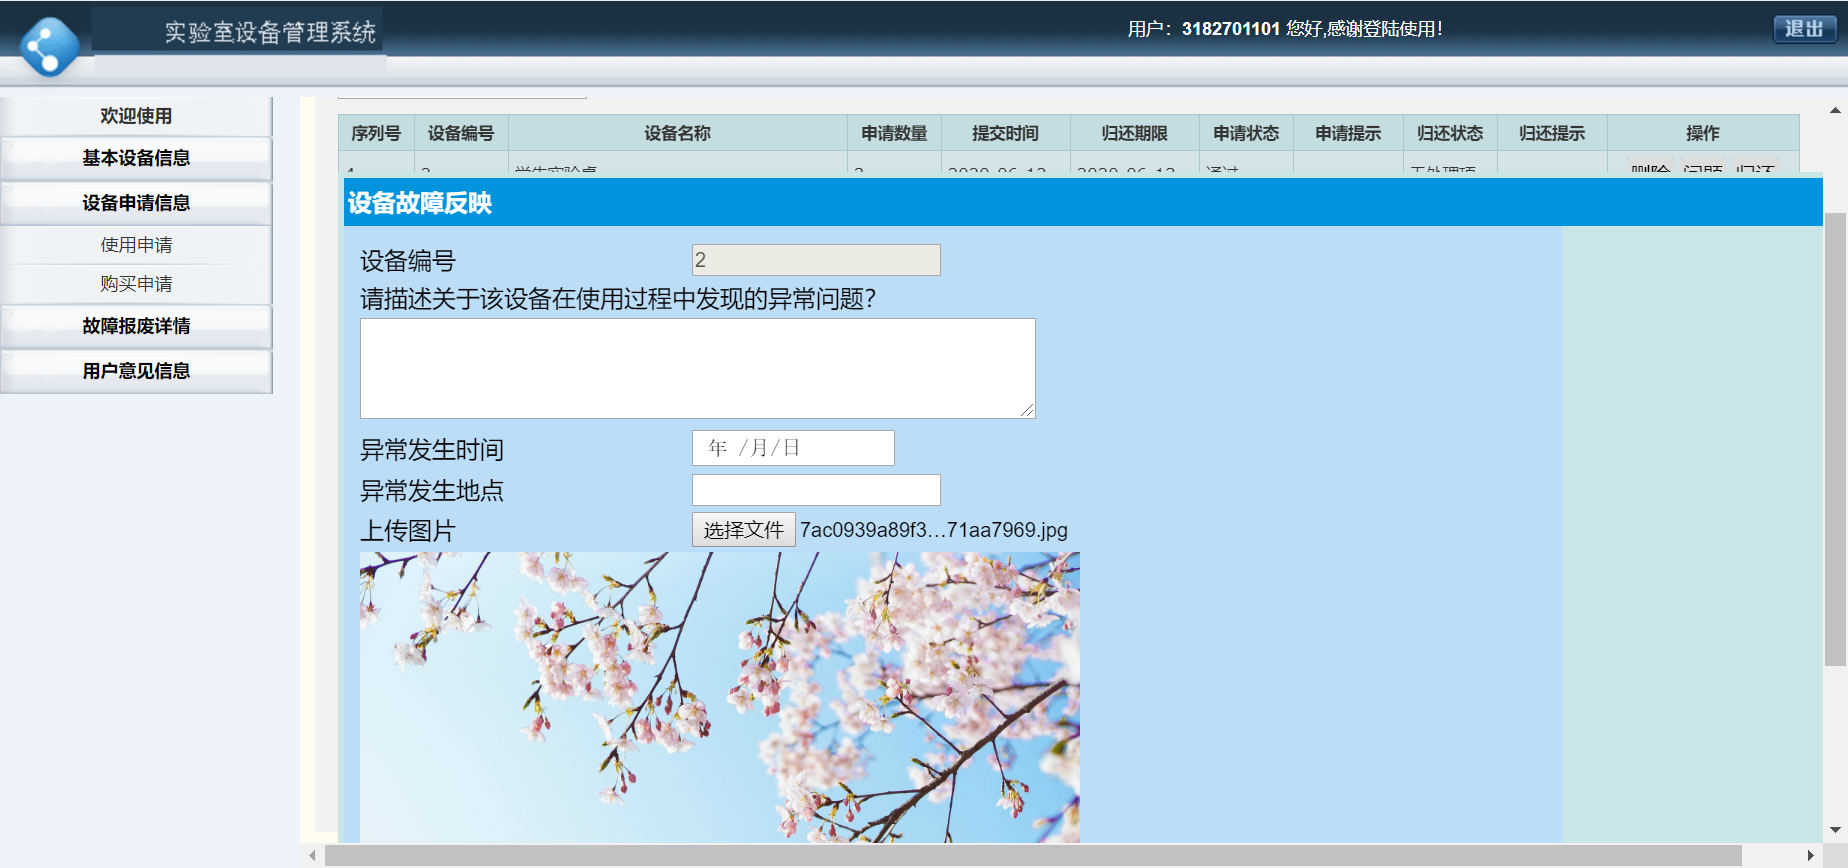Click the horizontal scrollbar thumb
Image resolution: width=1848 pixels, height=868 pixels.
coord(1033,856)
